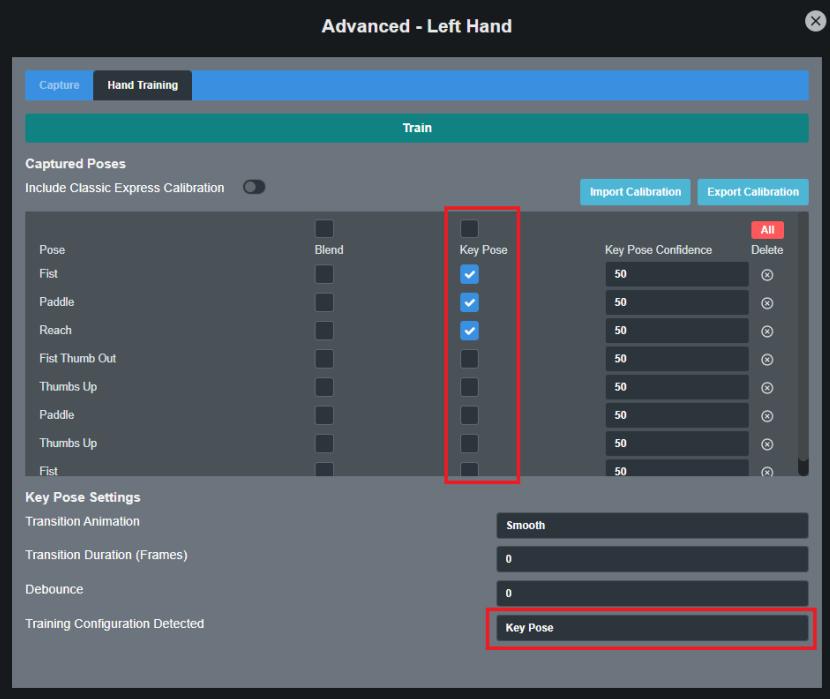Edit Key Pose Confidence for Fist Thumb Out
The width and height of the screenshot is (830, 699).
[677, 359]
